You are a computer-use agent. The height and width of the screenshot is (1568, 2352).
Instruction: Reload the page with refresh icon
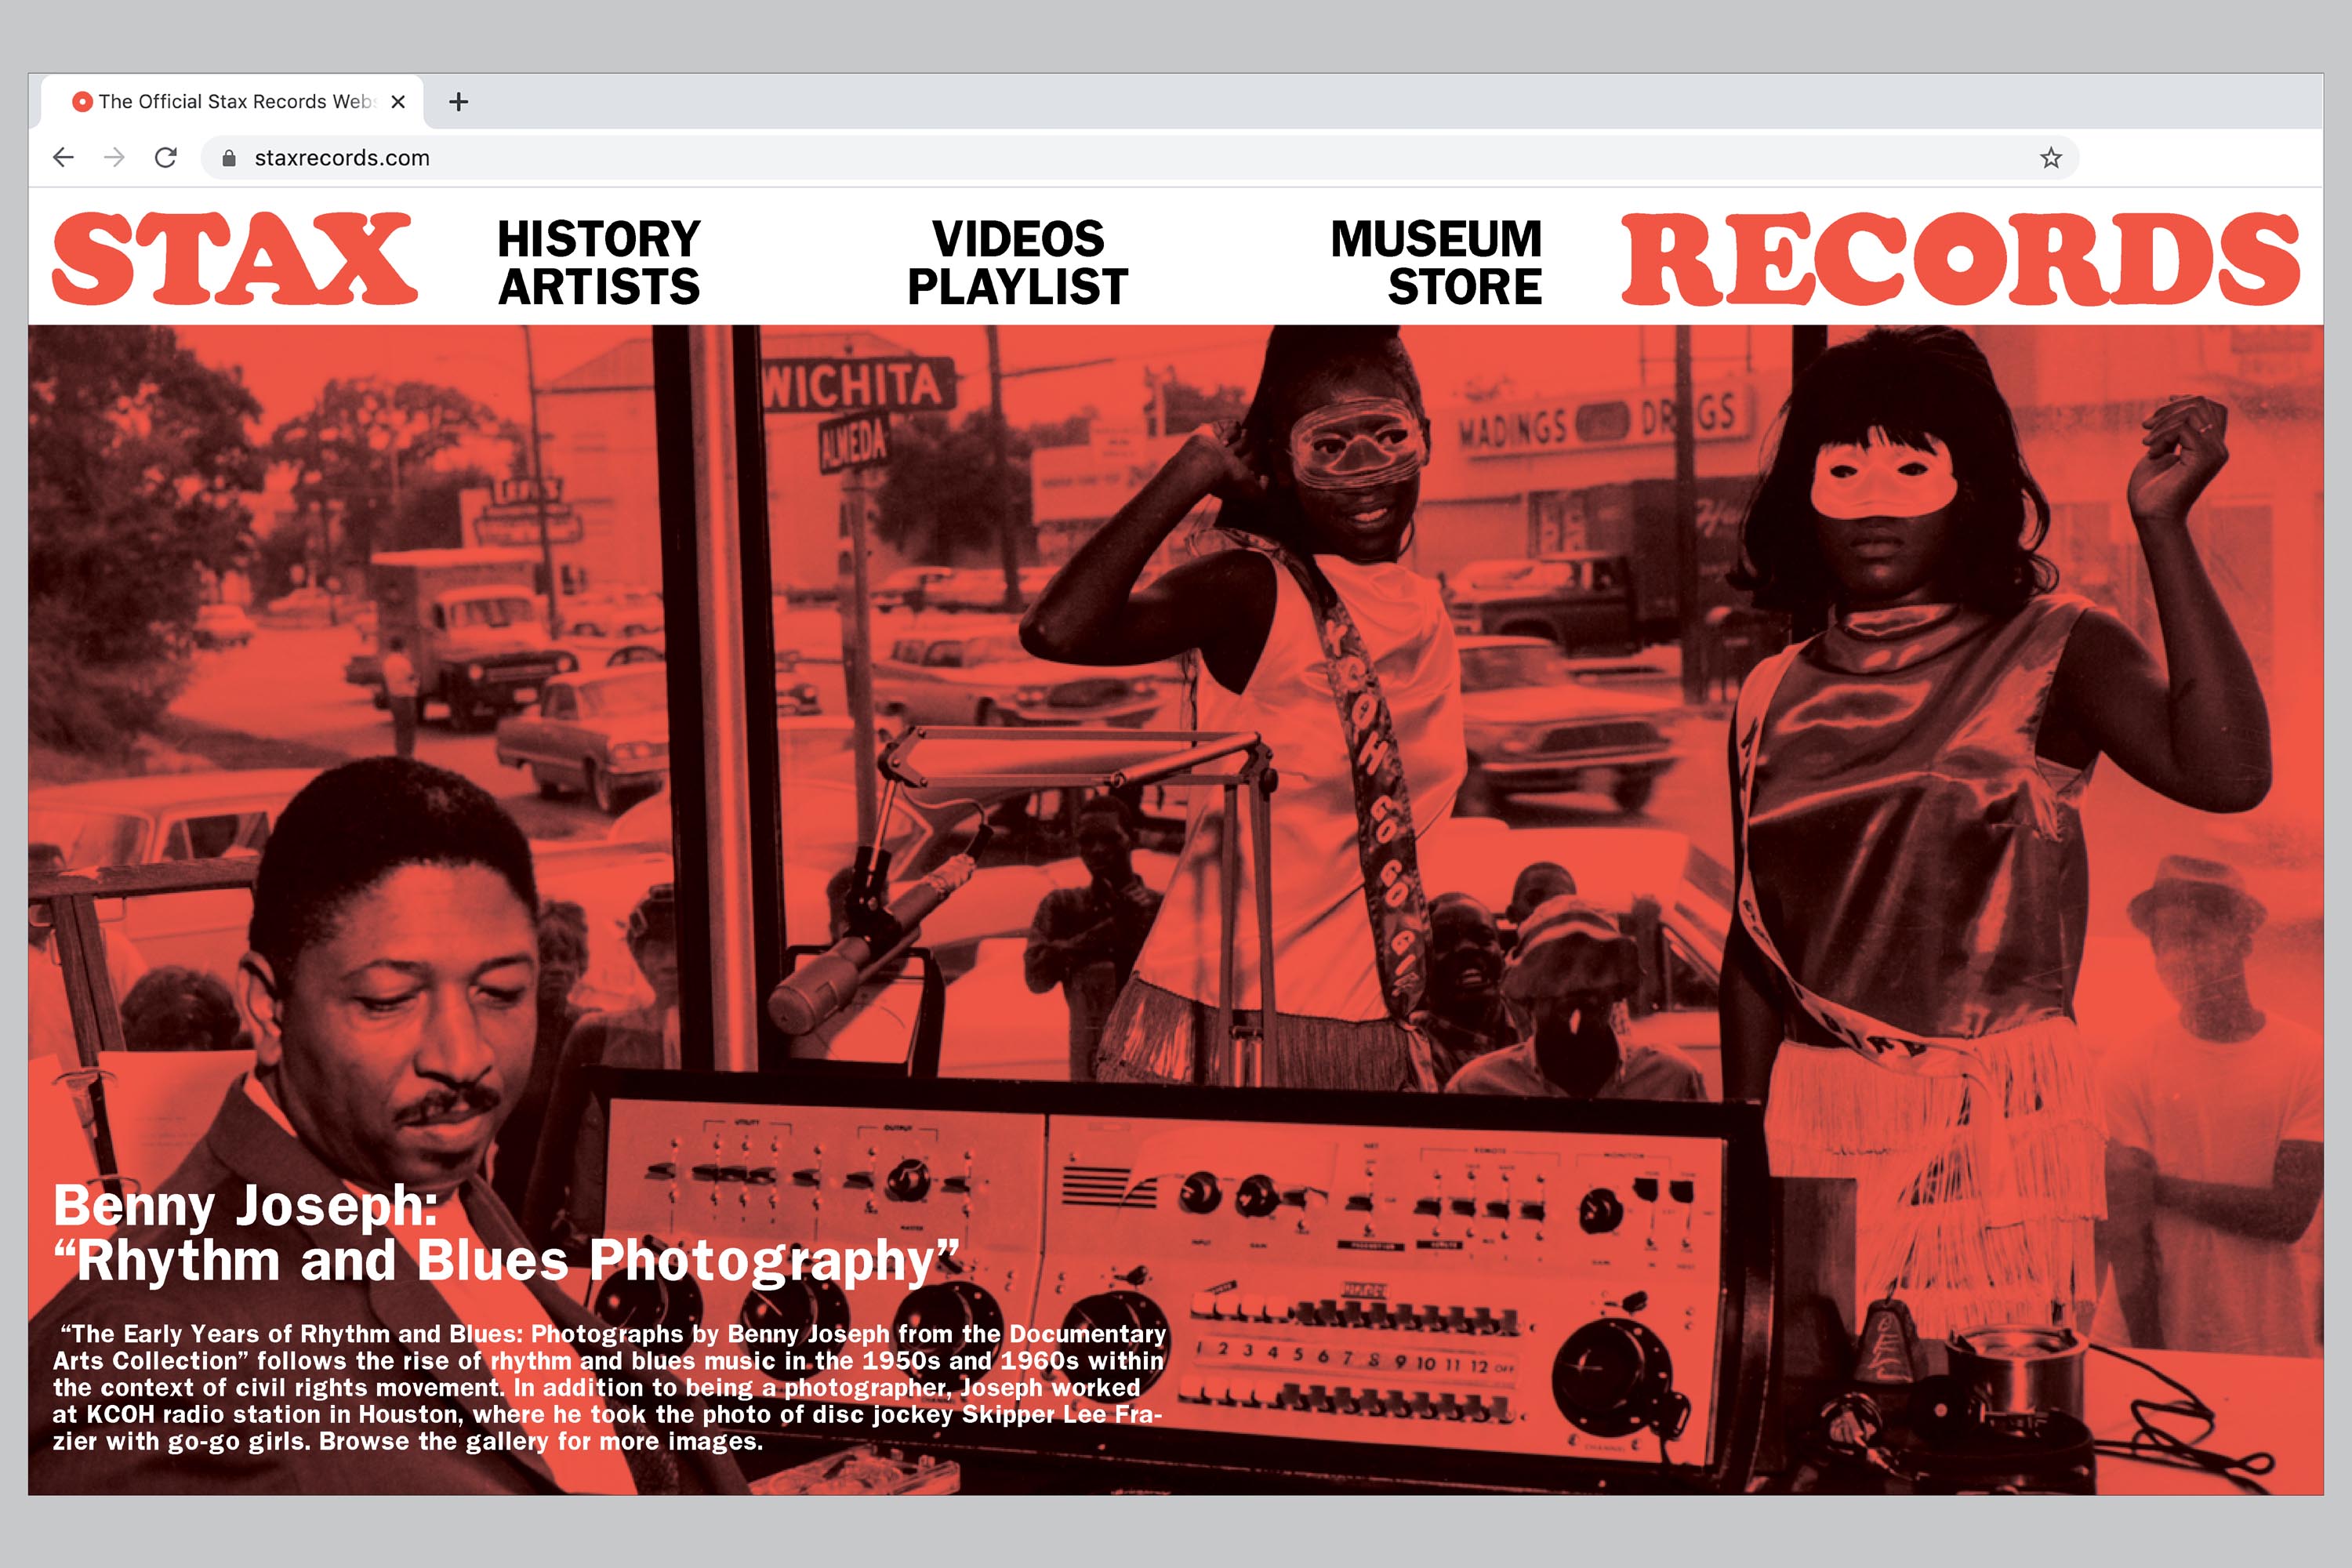(166, 157)
